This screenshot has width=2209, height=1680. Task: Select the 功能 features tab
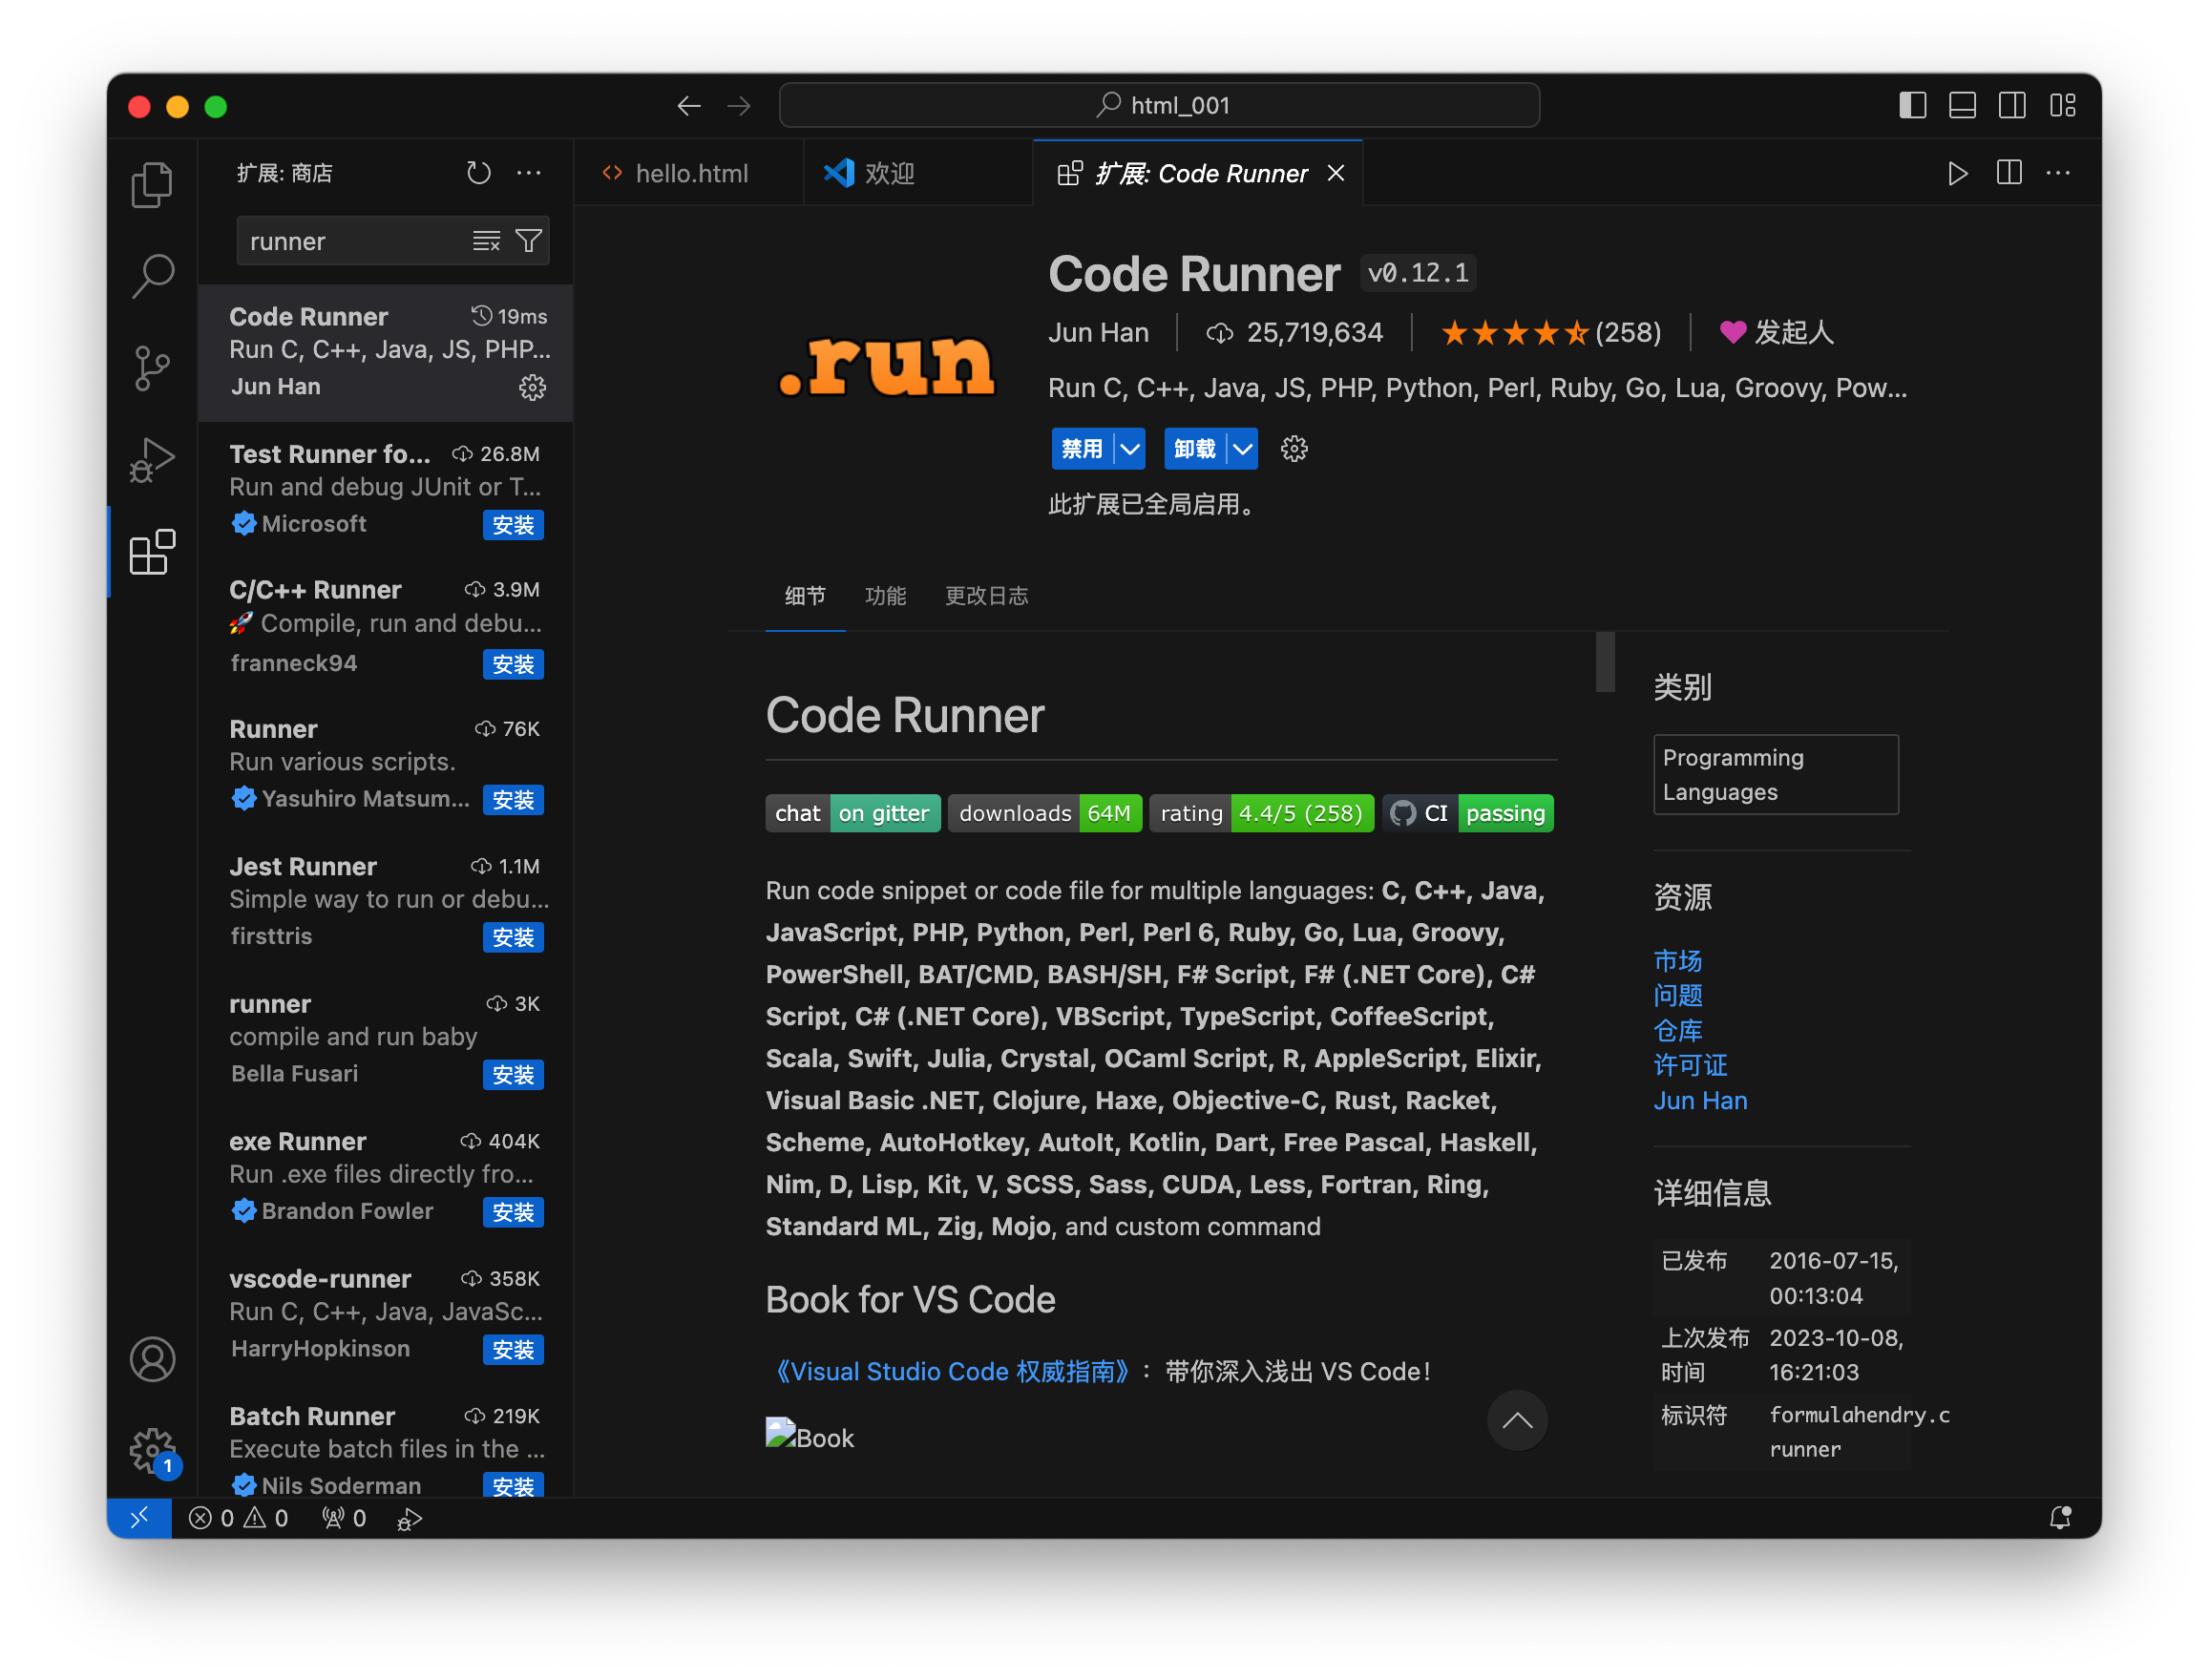tap(885, 596)
